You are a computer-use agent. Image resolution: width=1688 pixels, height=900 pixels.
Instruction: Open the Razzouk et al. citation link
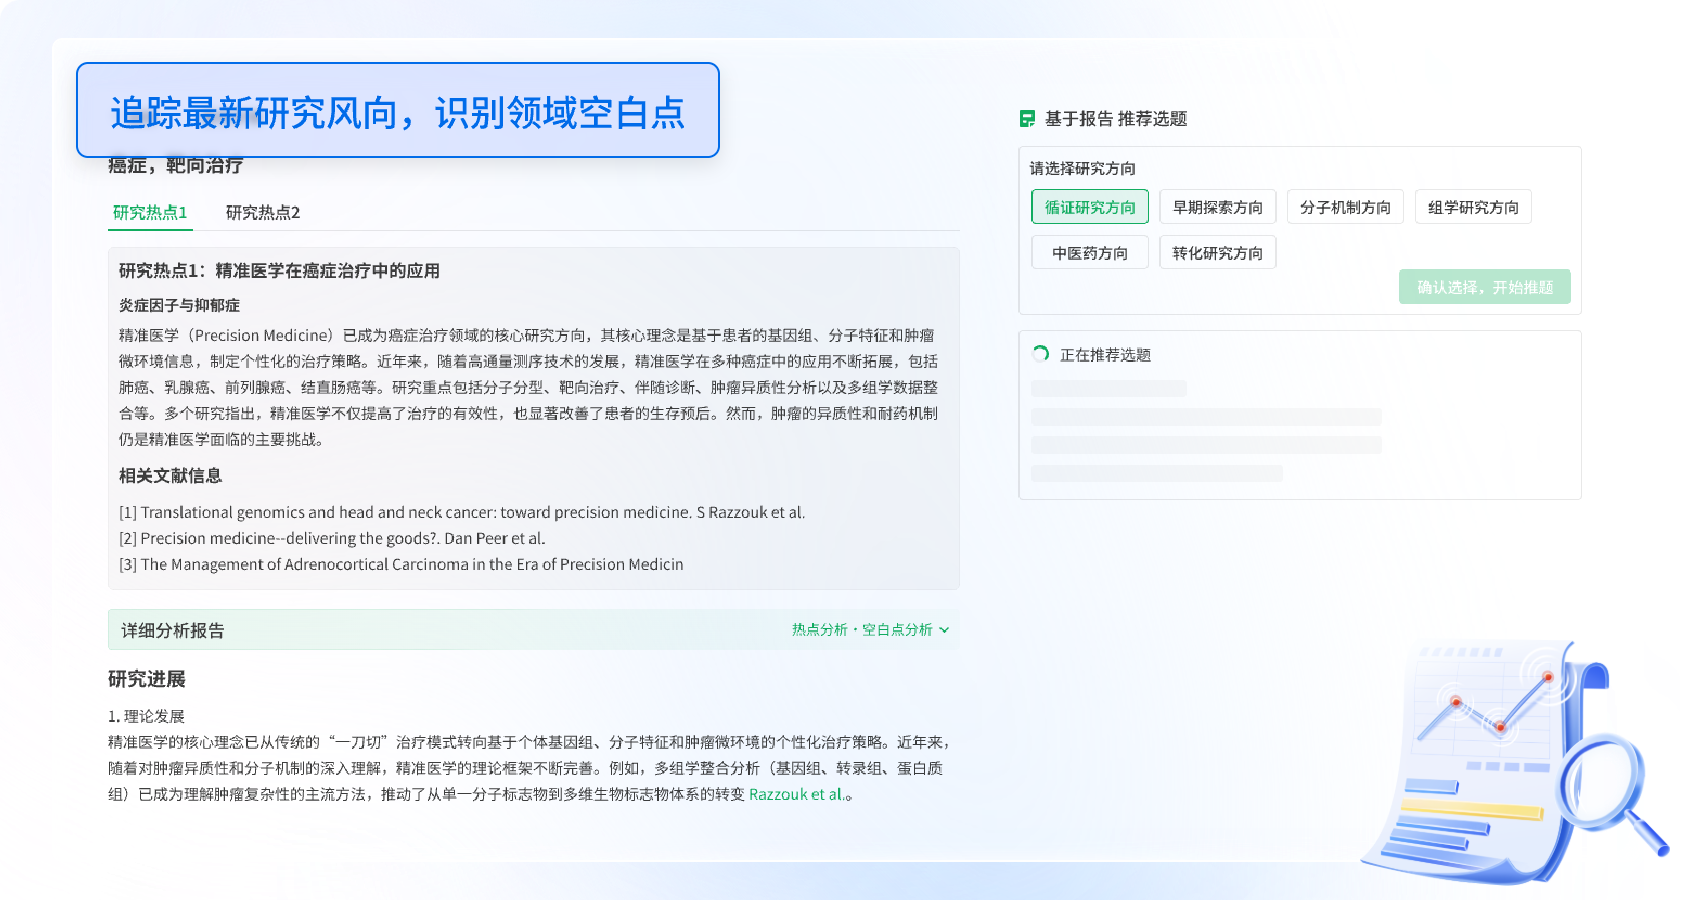(797, 794)
